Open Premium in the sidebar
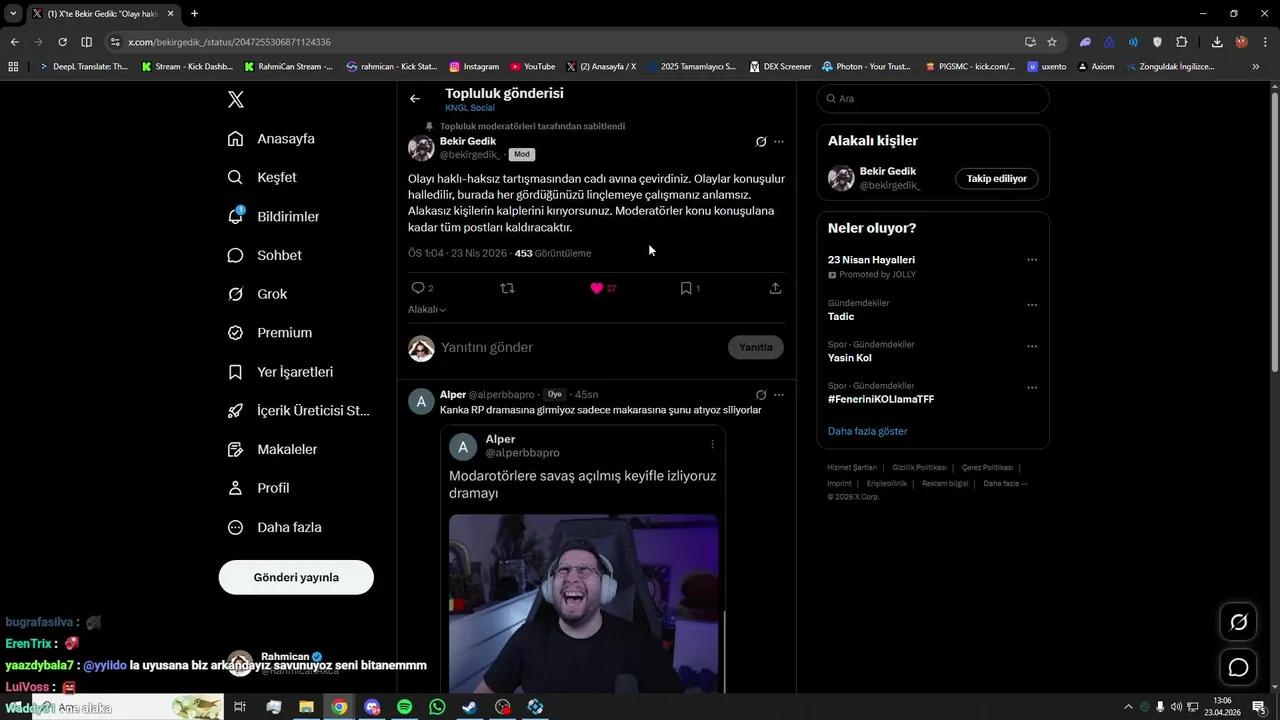Image resolution: width=1280 pixels, height=720 pixels. [x=269, y=333]
